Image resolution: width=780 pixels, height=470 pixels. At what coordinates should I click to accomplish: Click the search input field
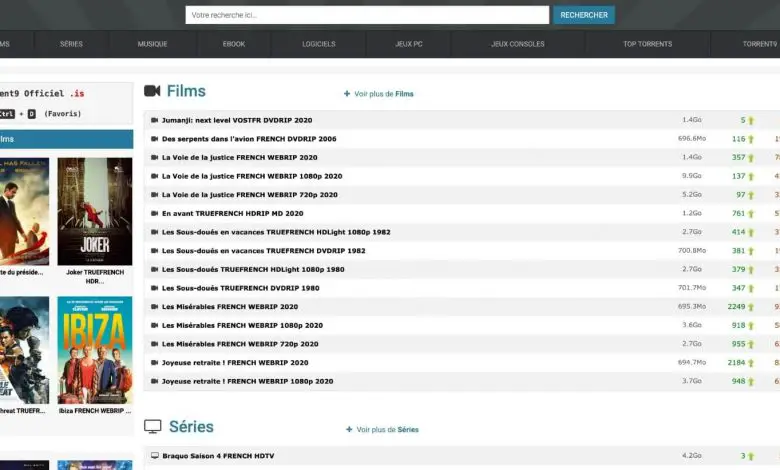click(367, 15)
